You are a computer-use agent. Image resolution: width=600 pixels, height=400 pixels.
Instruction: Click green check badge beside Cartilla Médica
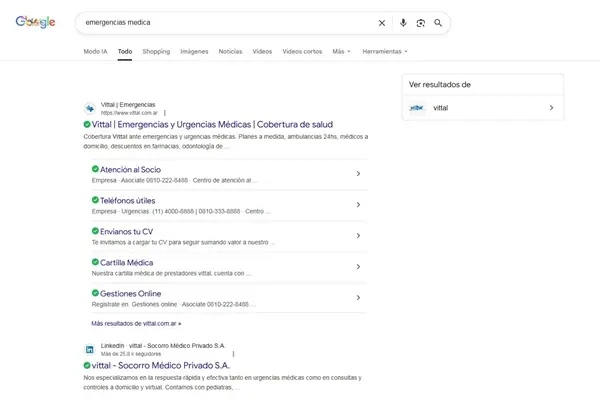(95, 262)
